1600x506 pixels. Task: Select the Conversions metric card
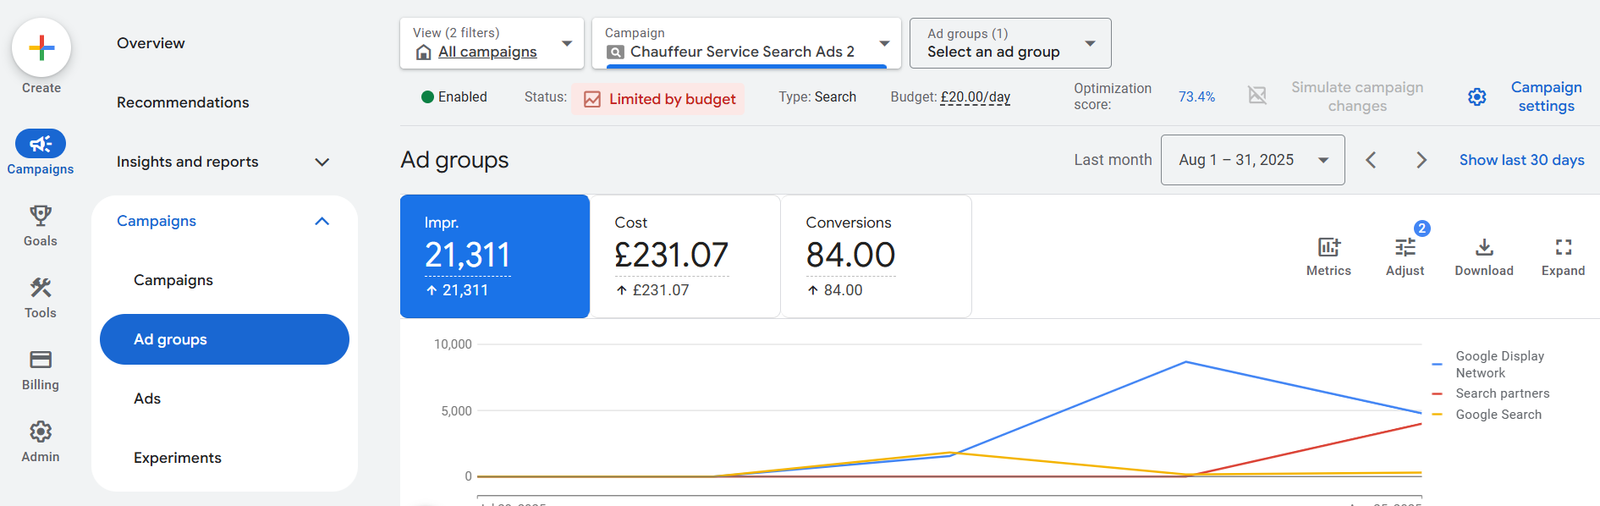876,256
